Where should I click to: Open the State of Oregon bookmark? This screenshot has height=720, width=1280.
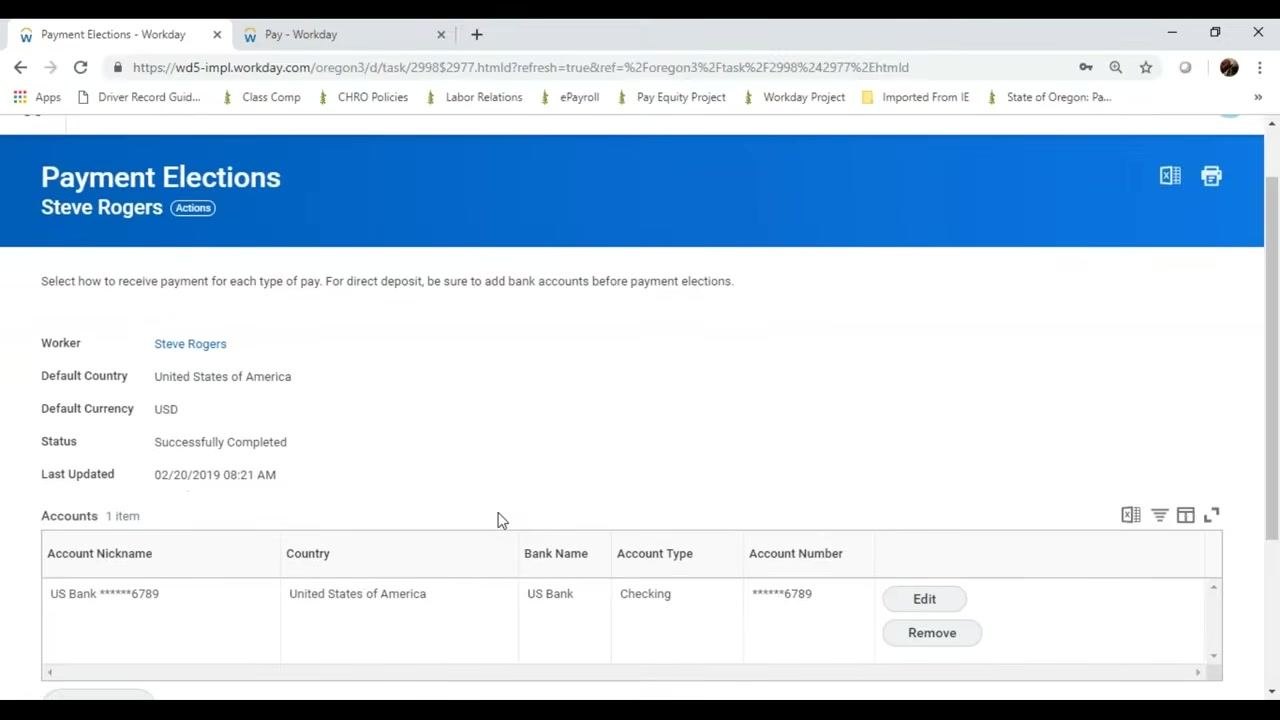point(1049,97)
